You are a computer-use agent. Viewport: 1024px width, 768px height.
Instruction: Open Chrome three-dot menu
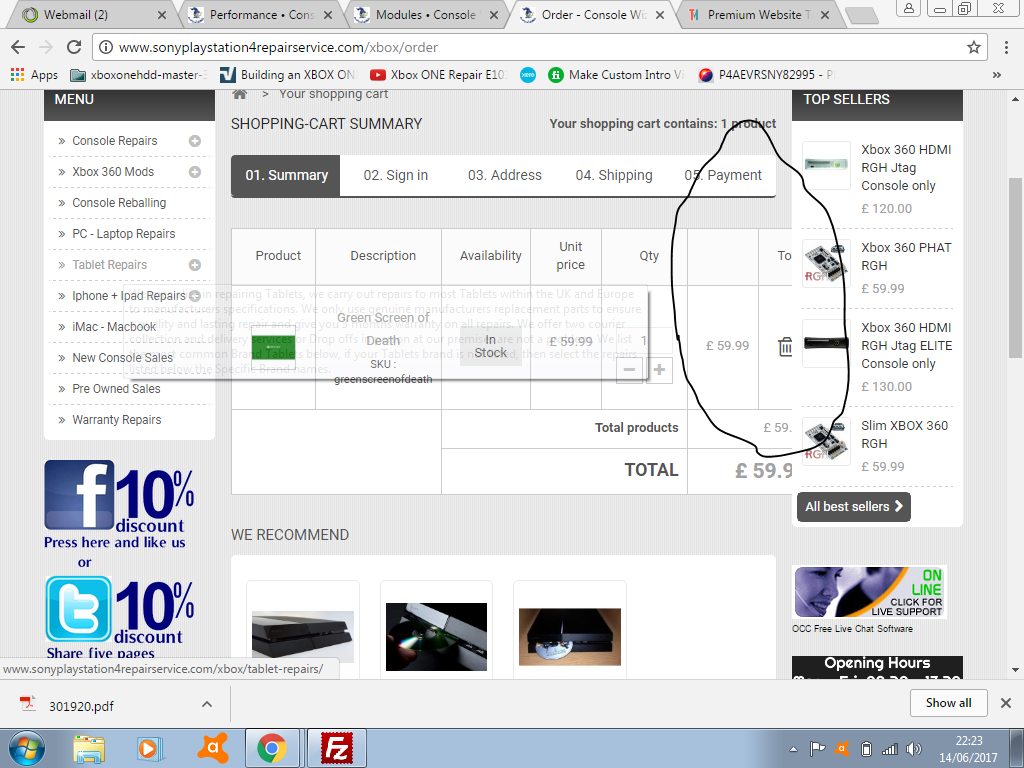click(x=1006, y=47)
